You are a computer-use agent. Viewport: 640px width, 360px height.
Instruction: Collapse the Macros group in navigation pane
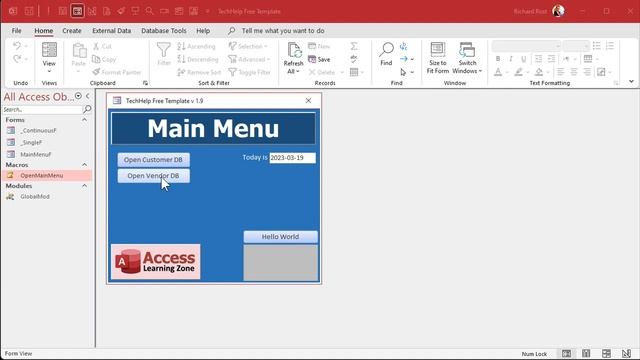coord(84,165)
